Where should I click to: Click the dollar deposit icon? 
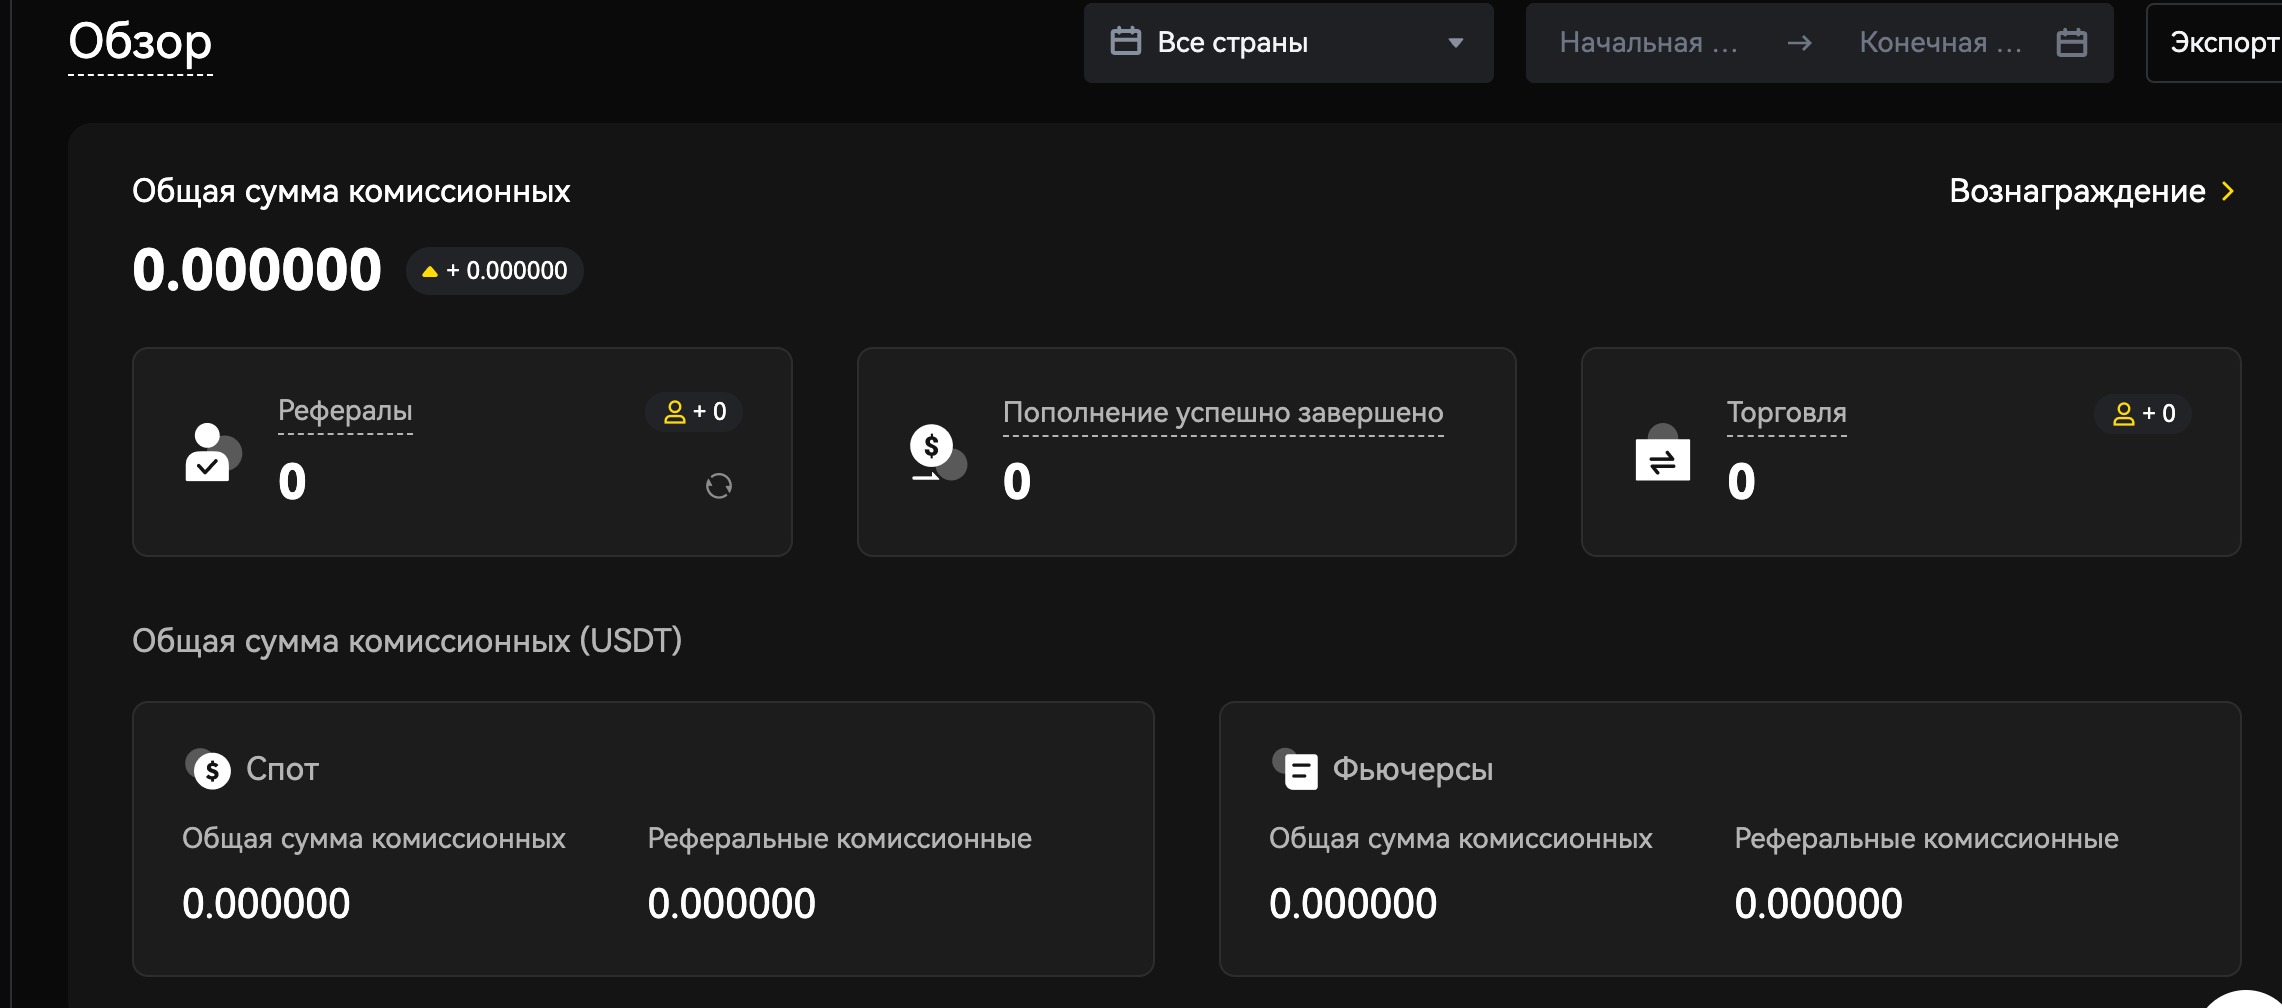coord(936,453)
